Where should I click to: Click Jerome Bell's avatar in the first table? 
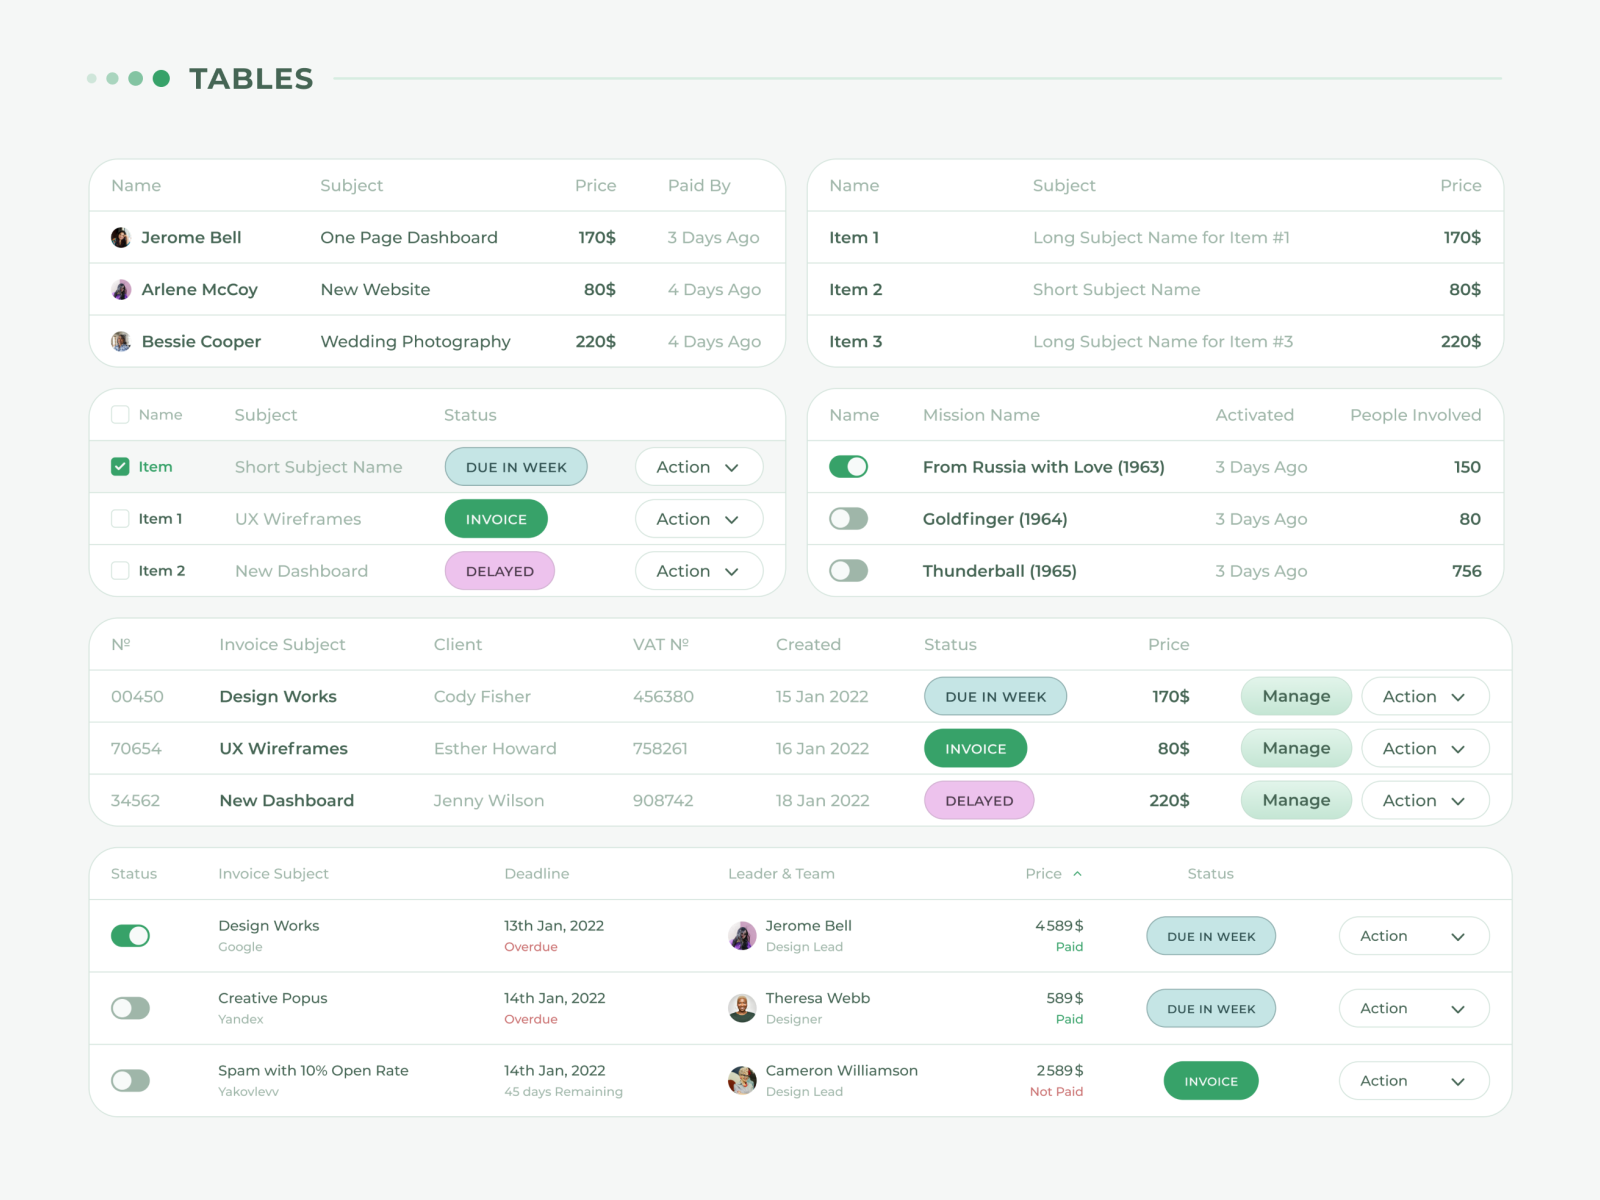click(x=122, y=237)
